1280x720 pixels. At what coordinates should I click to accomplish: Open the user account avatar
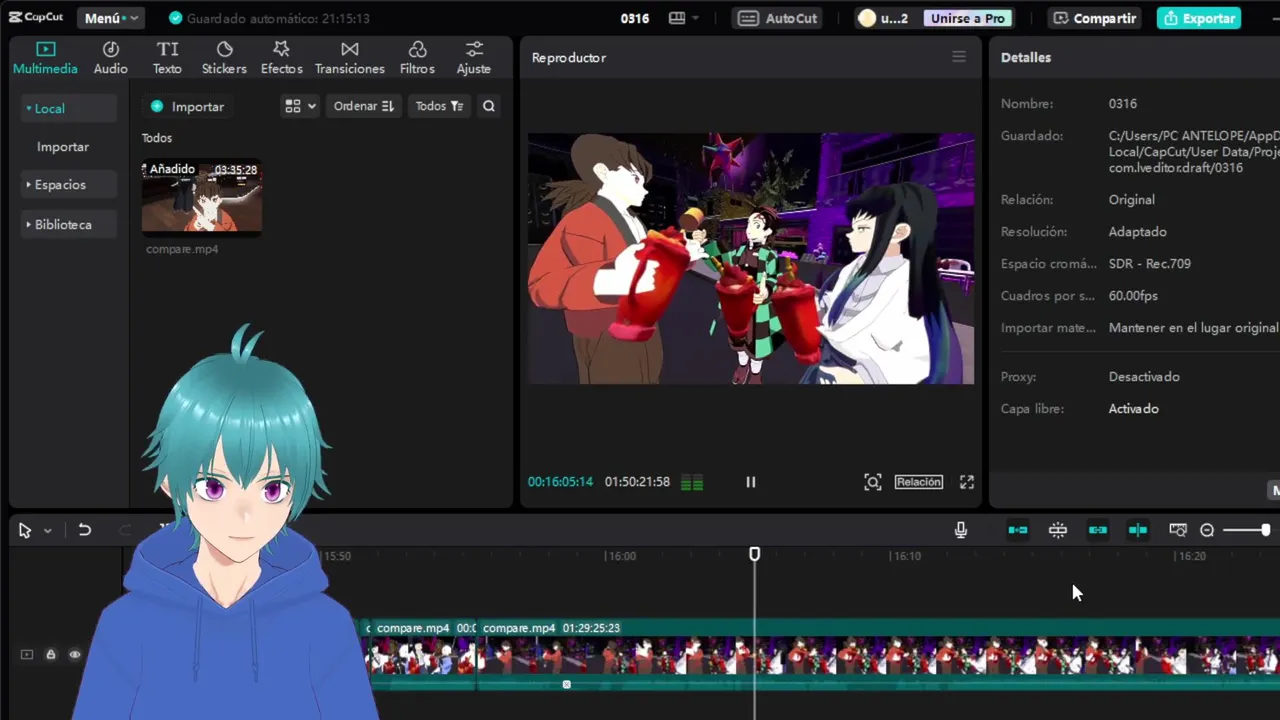(867, 18)
